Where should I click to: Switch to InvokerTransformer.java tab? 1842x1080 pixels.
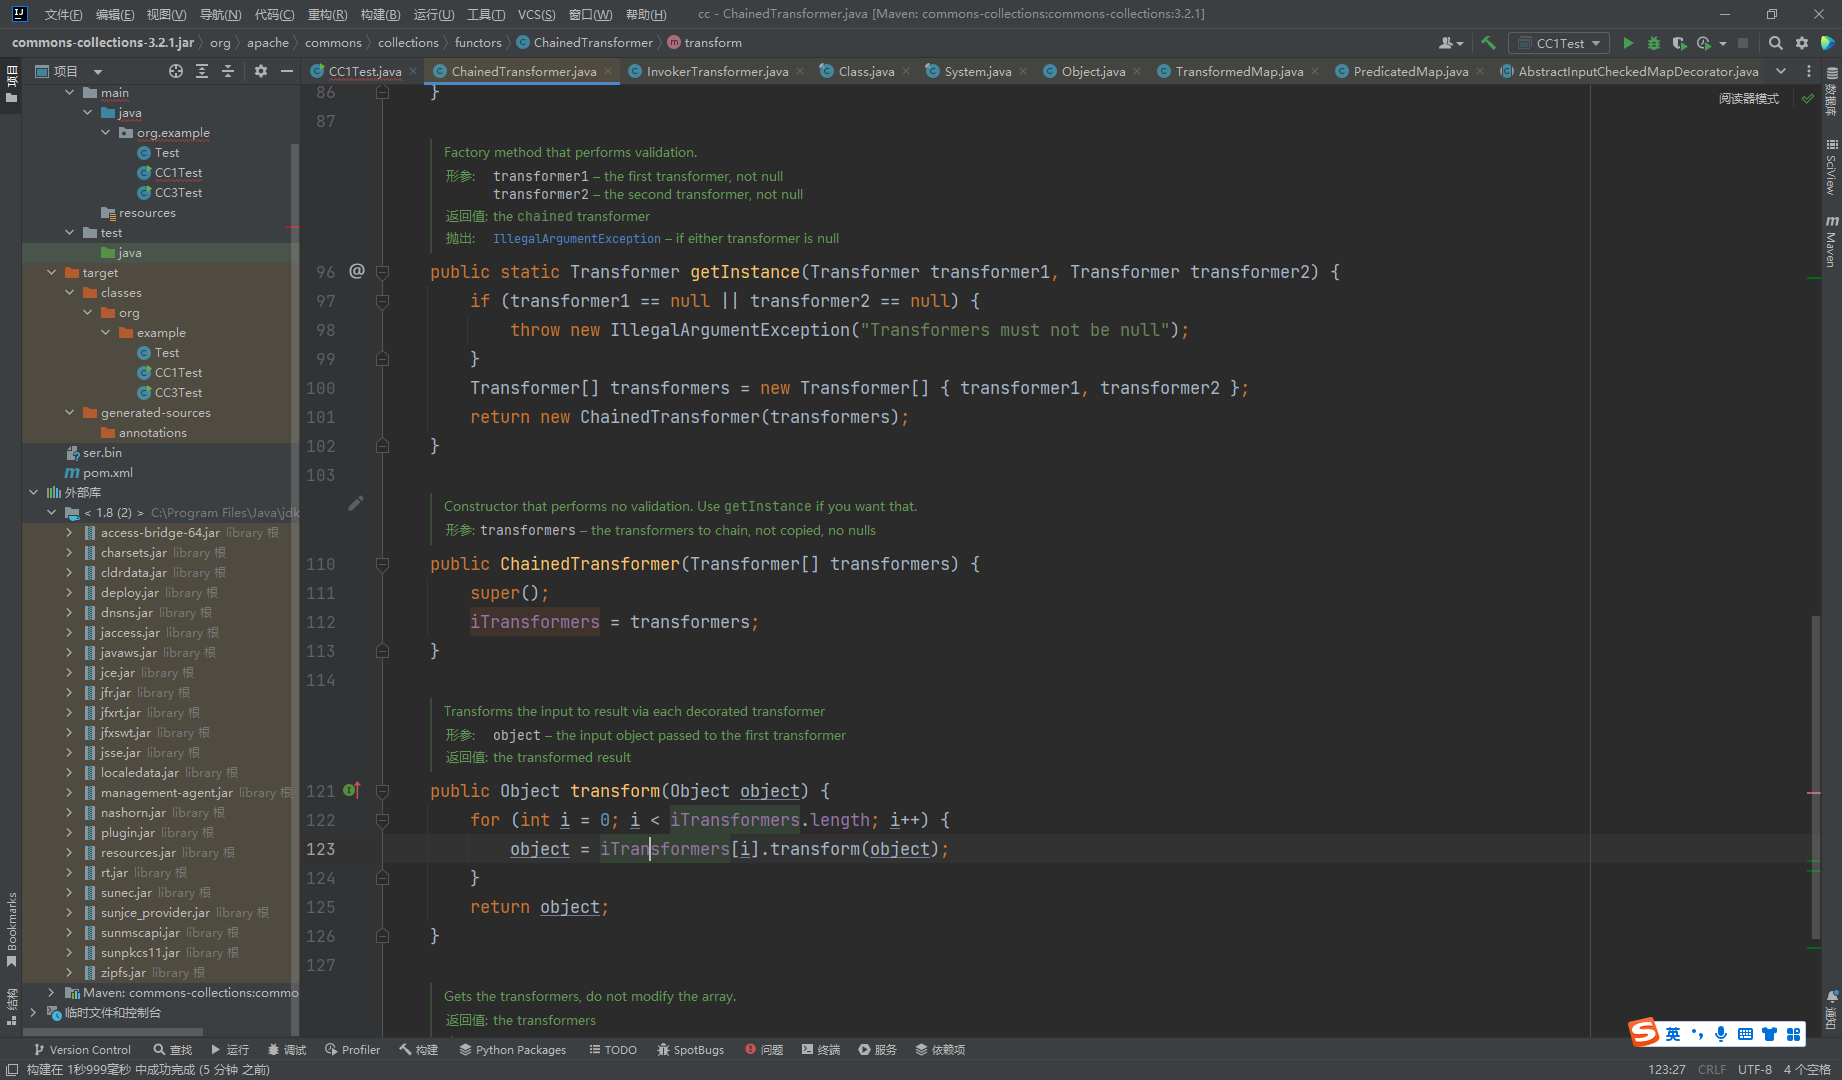717,71
